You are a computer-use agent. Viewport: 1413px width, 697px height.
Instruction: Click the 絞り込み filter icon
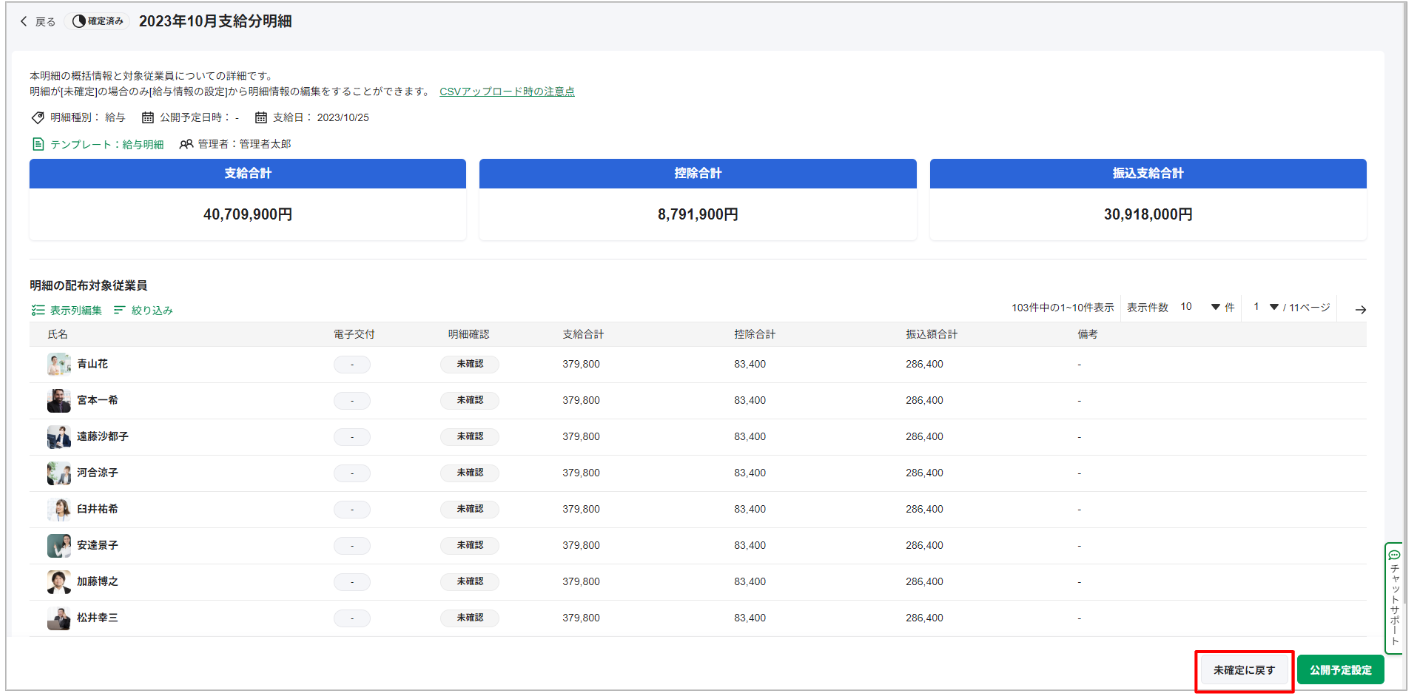(120, 311)
